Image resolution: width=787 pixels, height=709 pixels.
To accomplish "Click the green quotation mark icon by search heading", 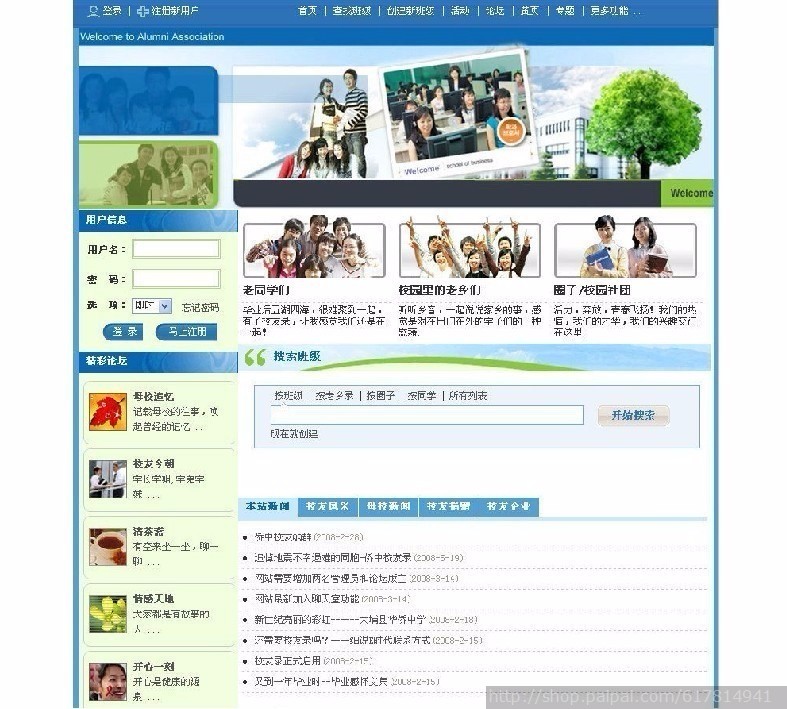I will click(255, 357).
